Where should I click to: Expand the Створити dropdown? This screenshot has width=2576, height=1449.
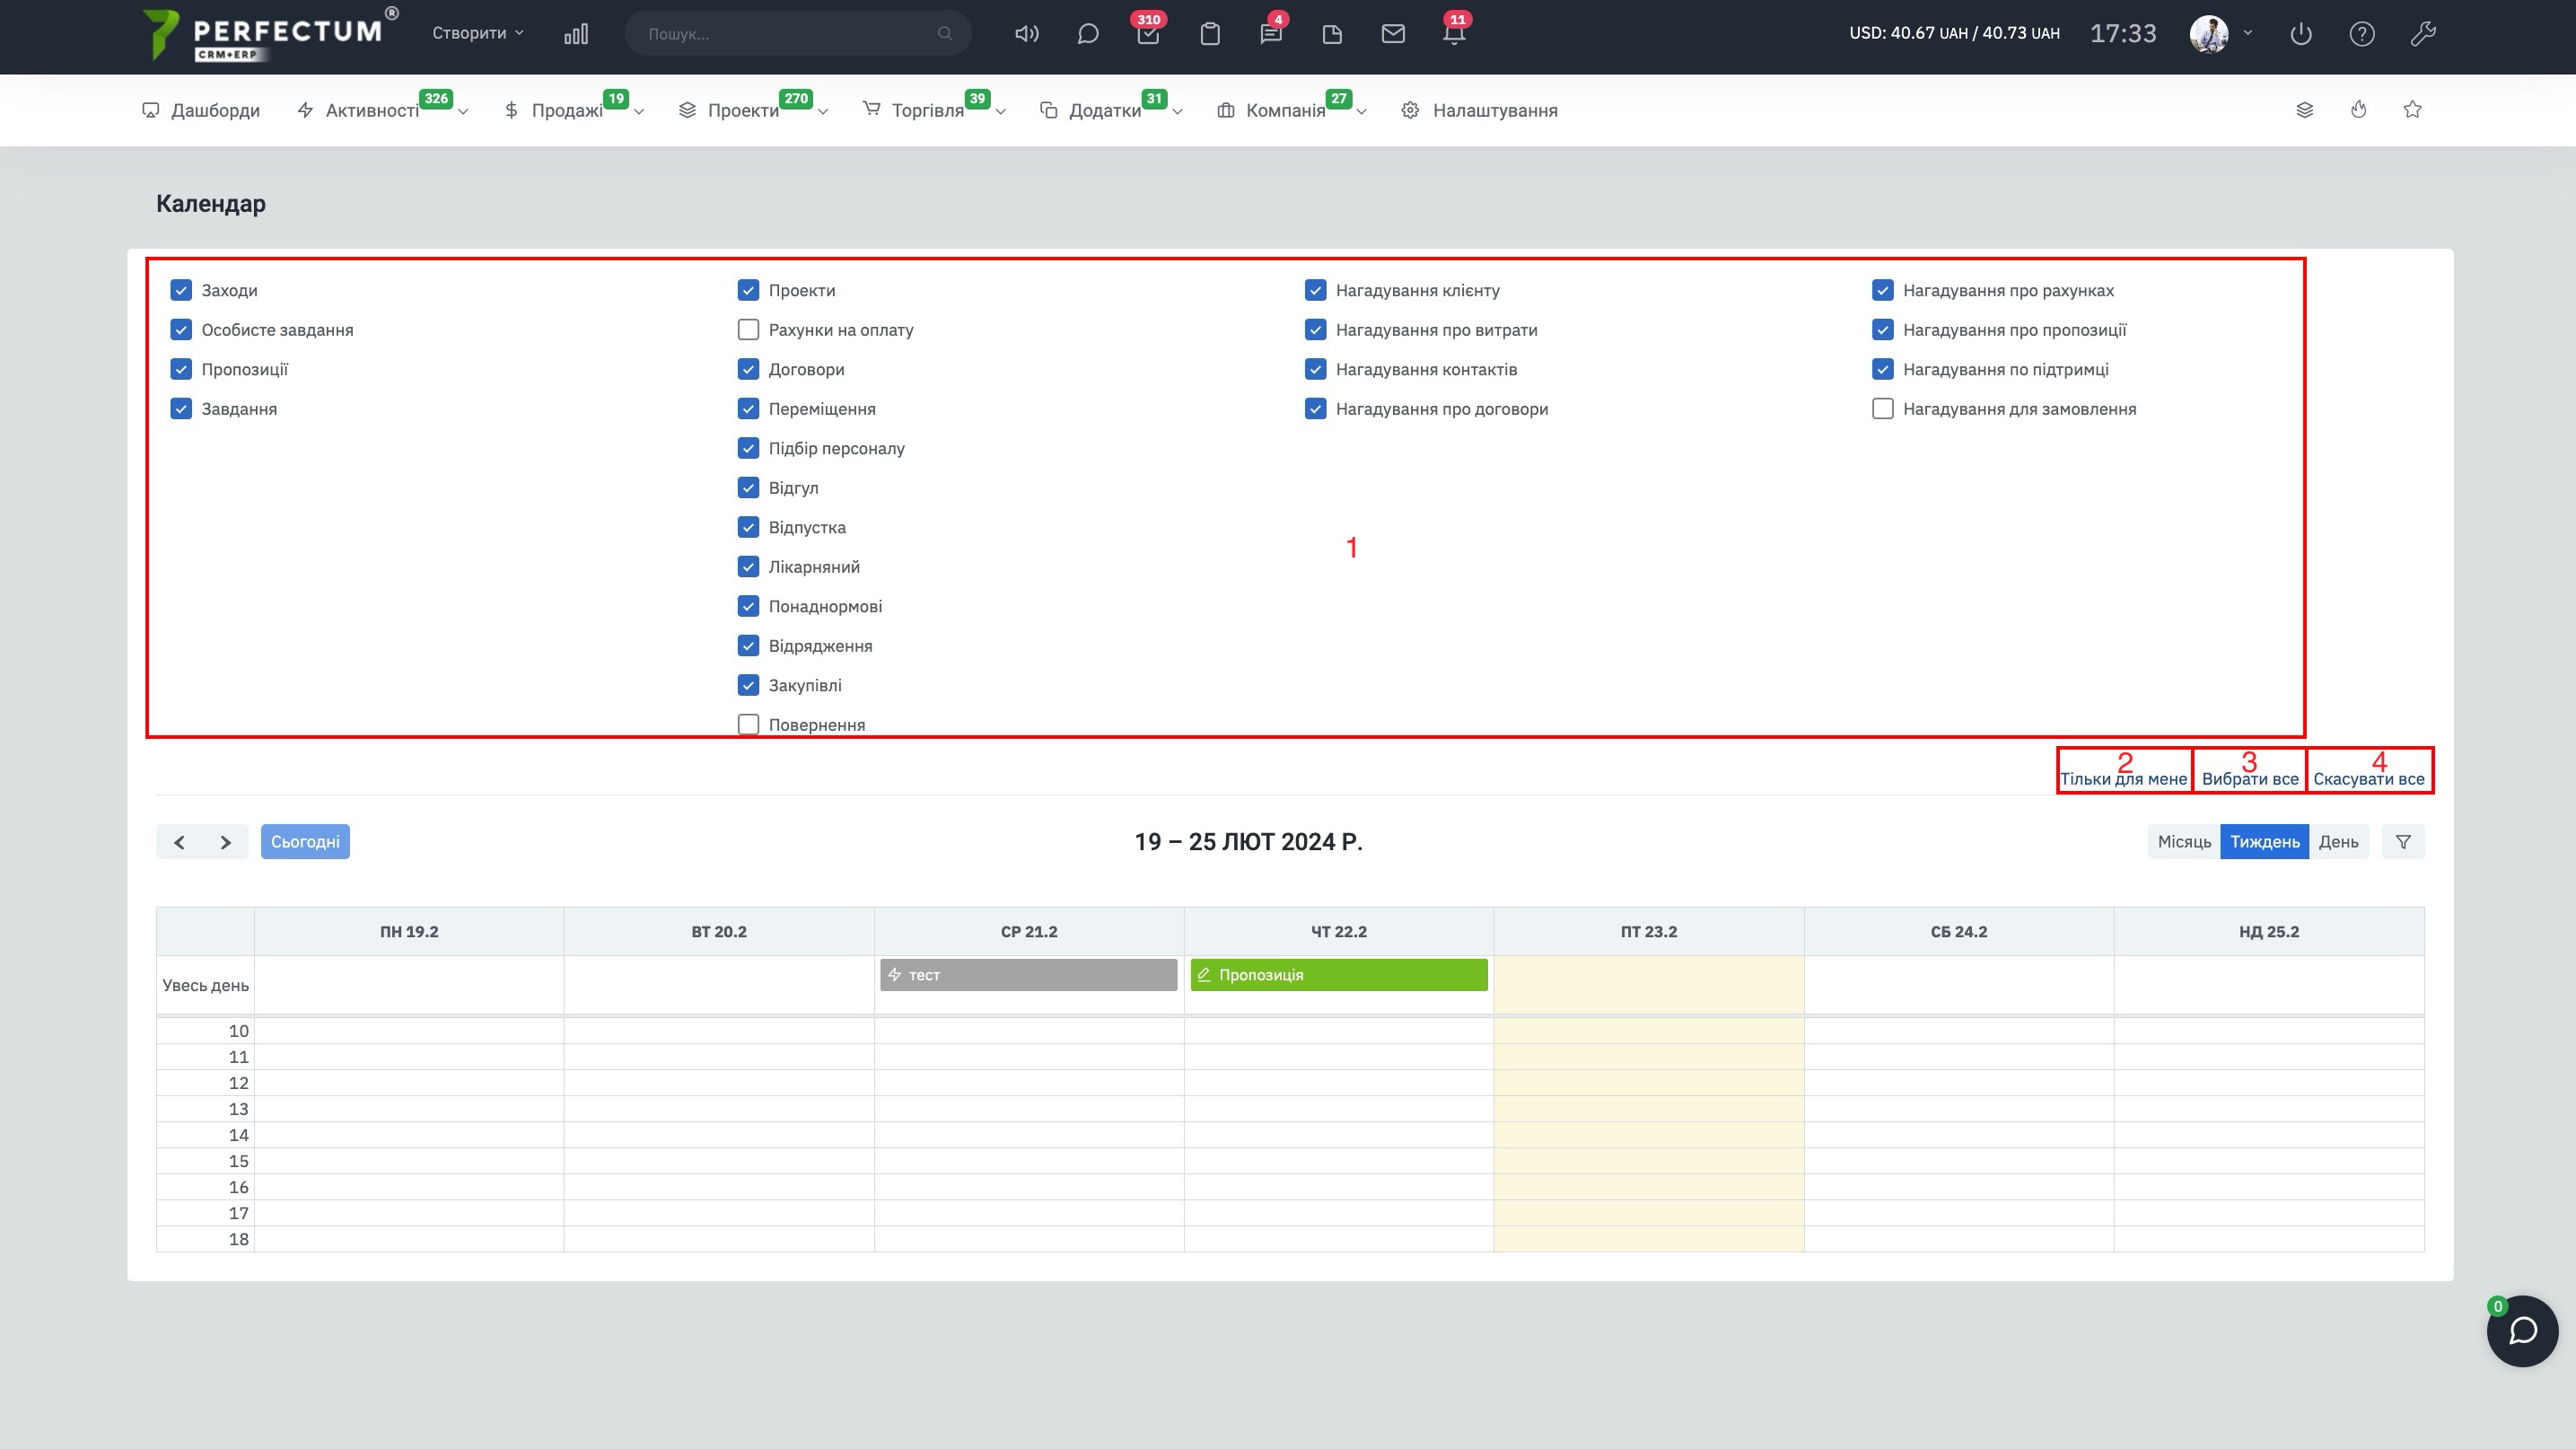pyautogui.click(x=477, y=33)
